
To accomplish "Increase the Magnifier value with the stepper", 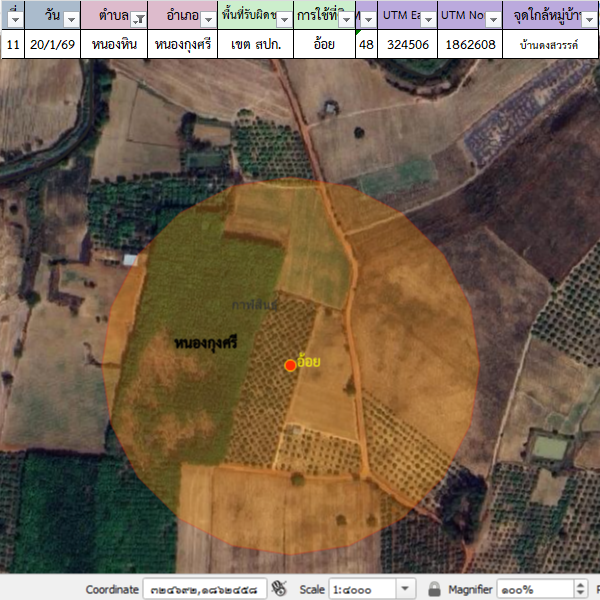I will [x=583, y=586].
